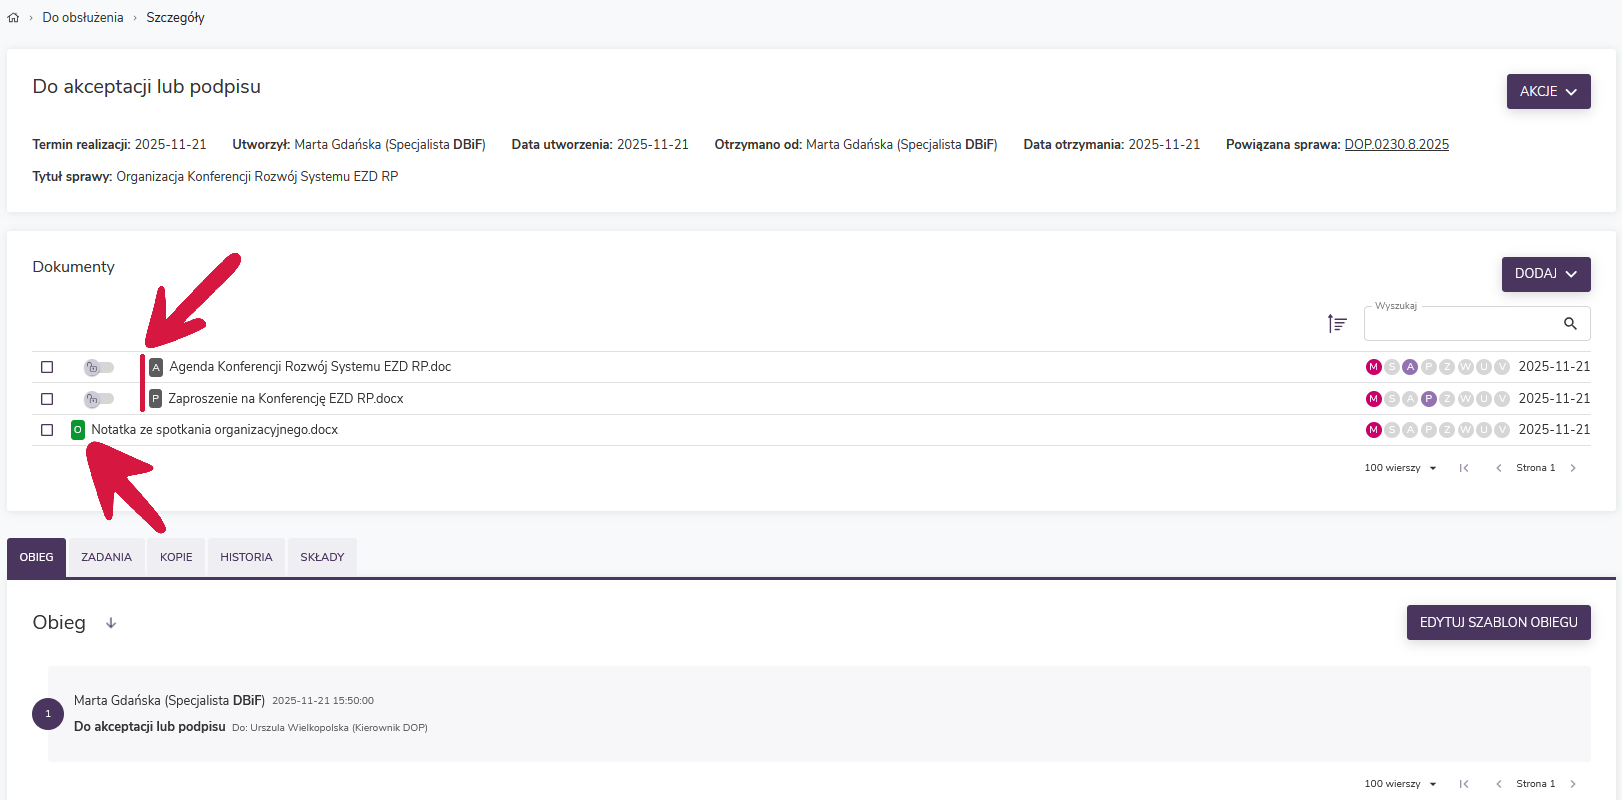This screenshot has height=800, width=1622.
Task: Click the down arrow next to Obieg heading
Action: tap(111, 623)
